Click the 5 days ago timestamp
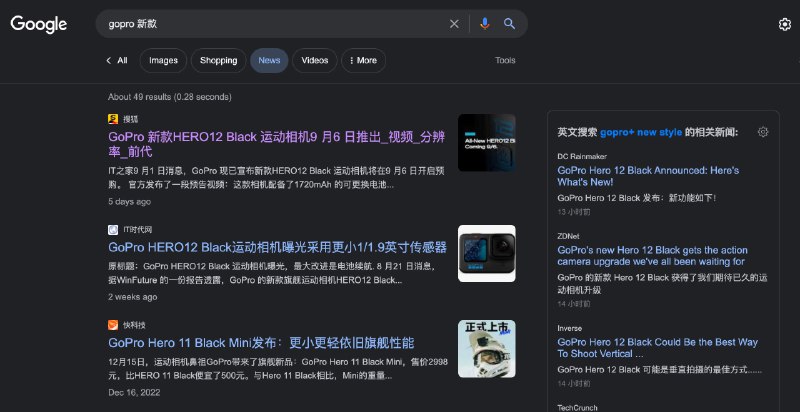Viewport: 800px width, 412px height. pyautogui.click(x=130, y=202)
